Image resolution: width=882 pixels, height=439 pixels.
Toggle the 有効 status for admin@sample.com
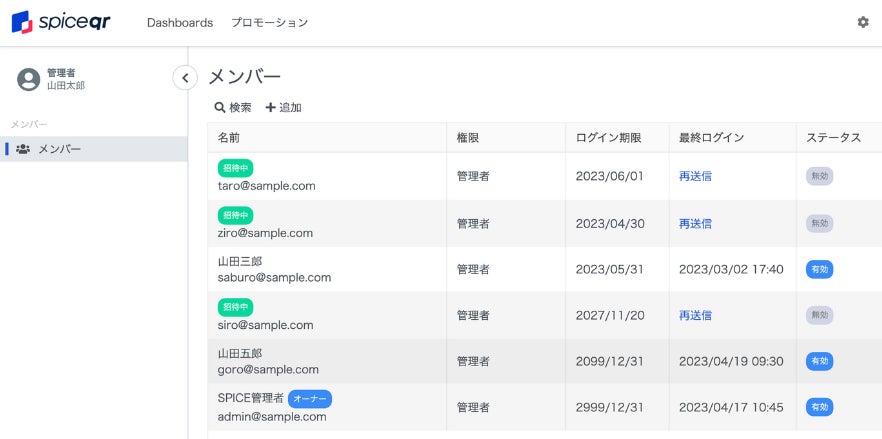[x=819, y=407]
